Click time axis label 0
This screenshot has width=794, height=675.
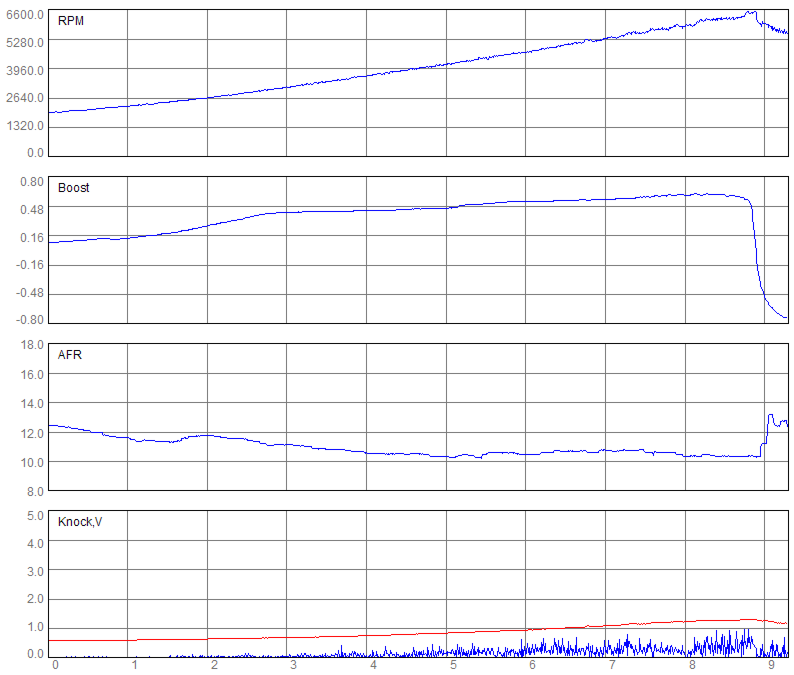pyautogui.click(x=55, y=665)
